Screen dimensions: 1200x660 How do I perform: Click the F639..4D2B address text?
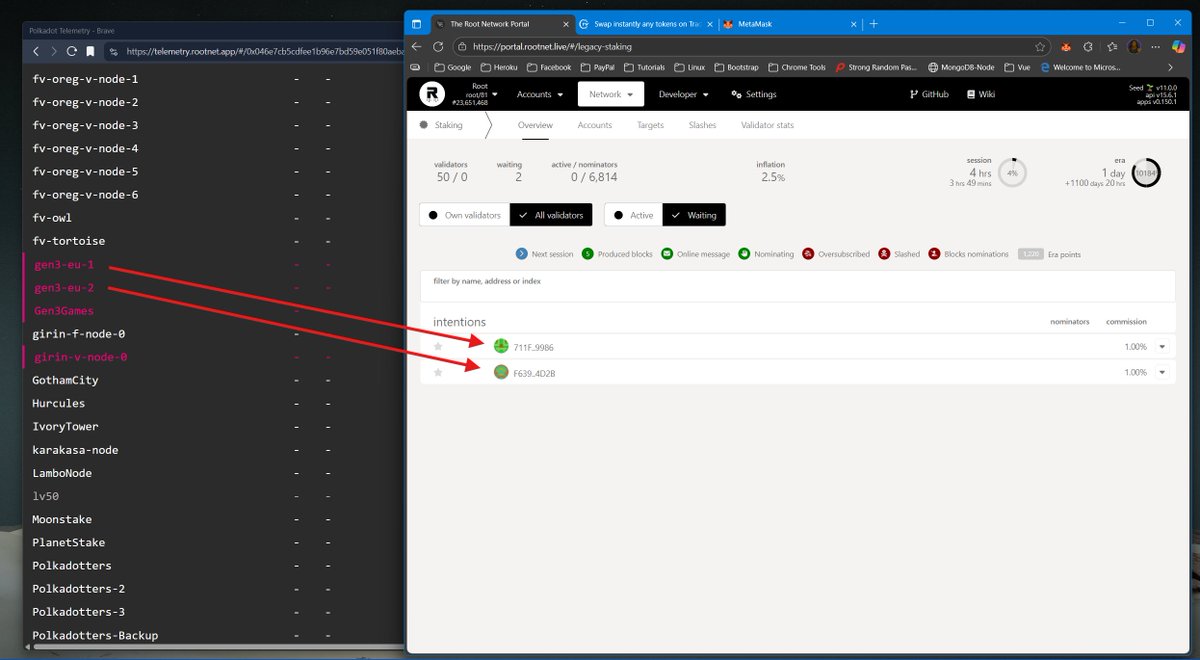(534, 372)
